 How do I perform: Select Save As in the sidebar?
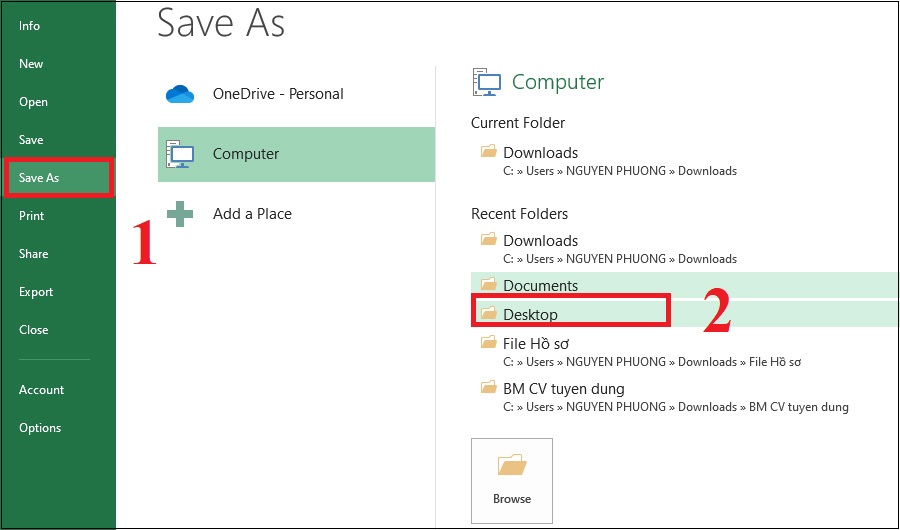pos(39,178)
